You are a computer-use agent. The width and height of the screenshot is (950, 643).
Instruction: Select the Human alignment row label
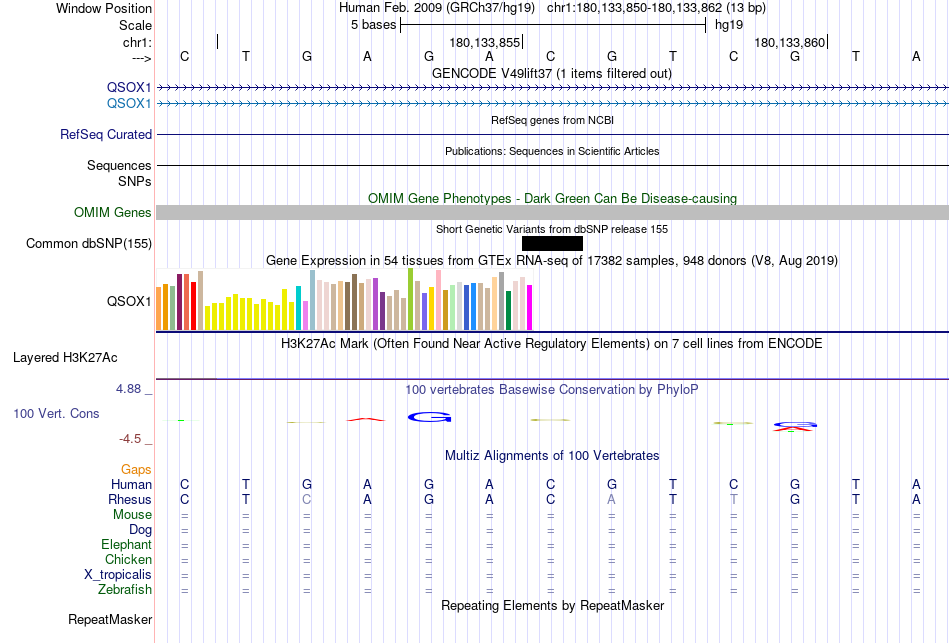coord(131,484)
